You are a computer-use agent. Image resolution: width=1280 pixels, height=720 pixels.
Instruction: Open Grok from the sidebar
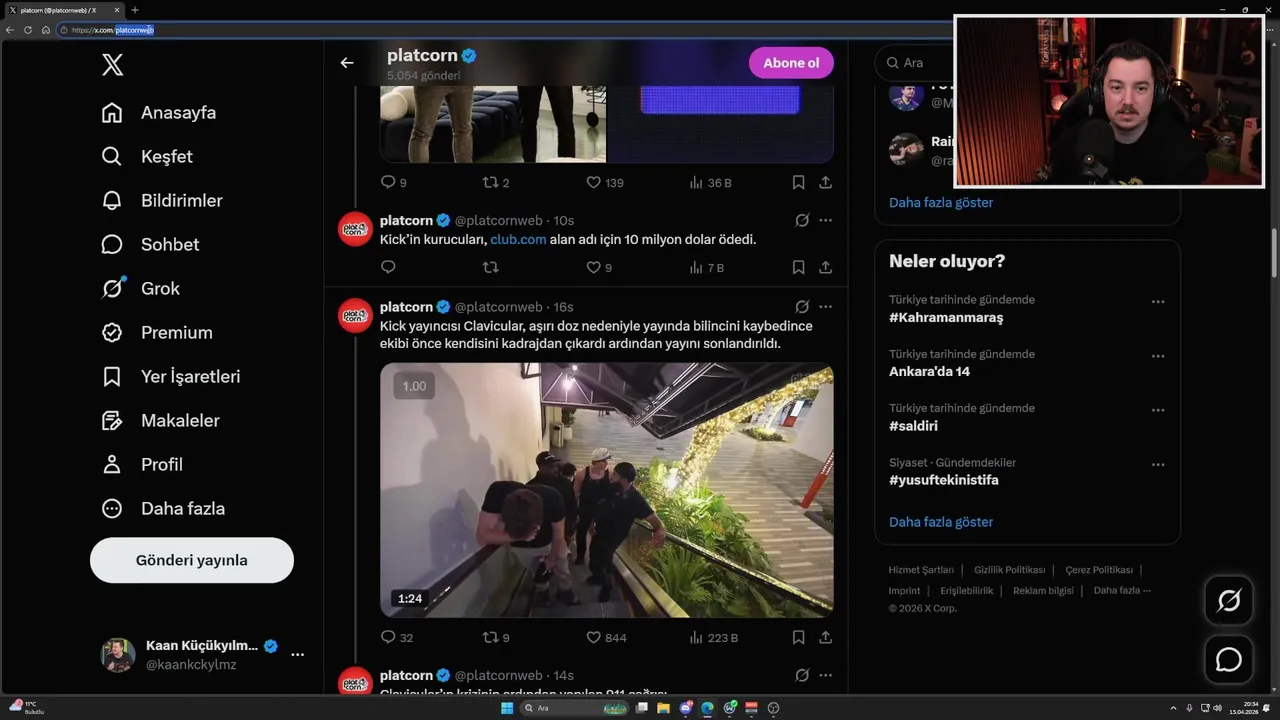pyautogui.click(x=141, y=289)
